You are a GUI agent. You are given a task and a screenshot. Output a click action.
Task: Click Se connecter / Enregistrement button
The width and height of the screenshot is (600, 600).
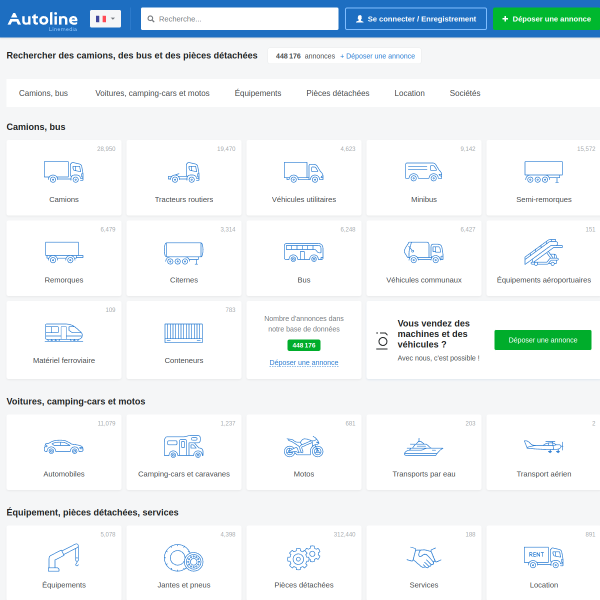(x=416, y=19)
